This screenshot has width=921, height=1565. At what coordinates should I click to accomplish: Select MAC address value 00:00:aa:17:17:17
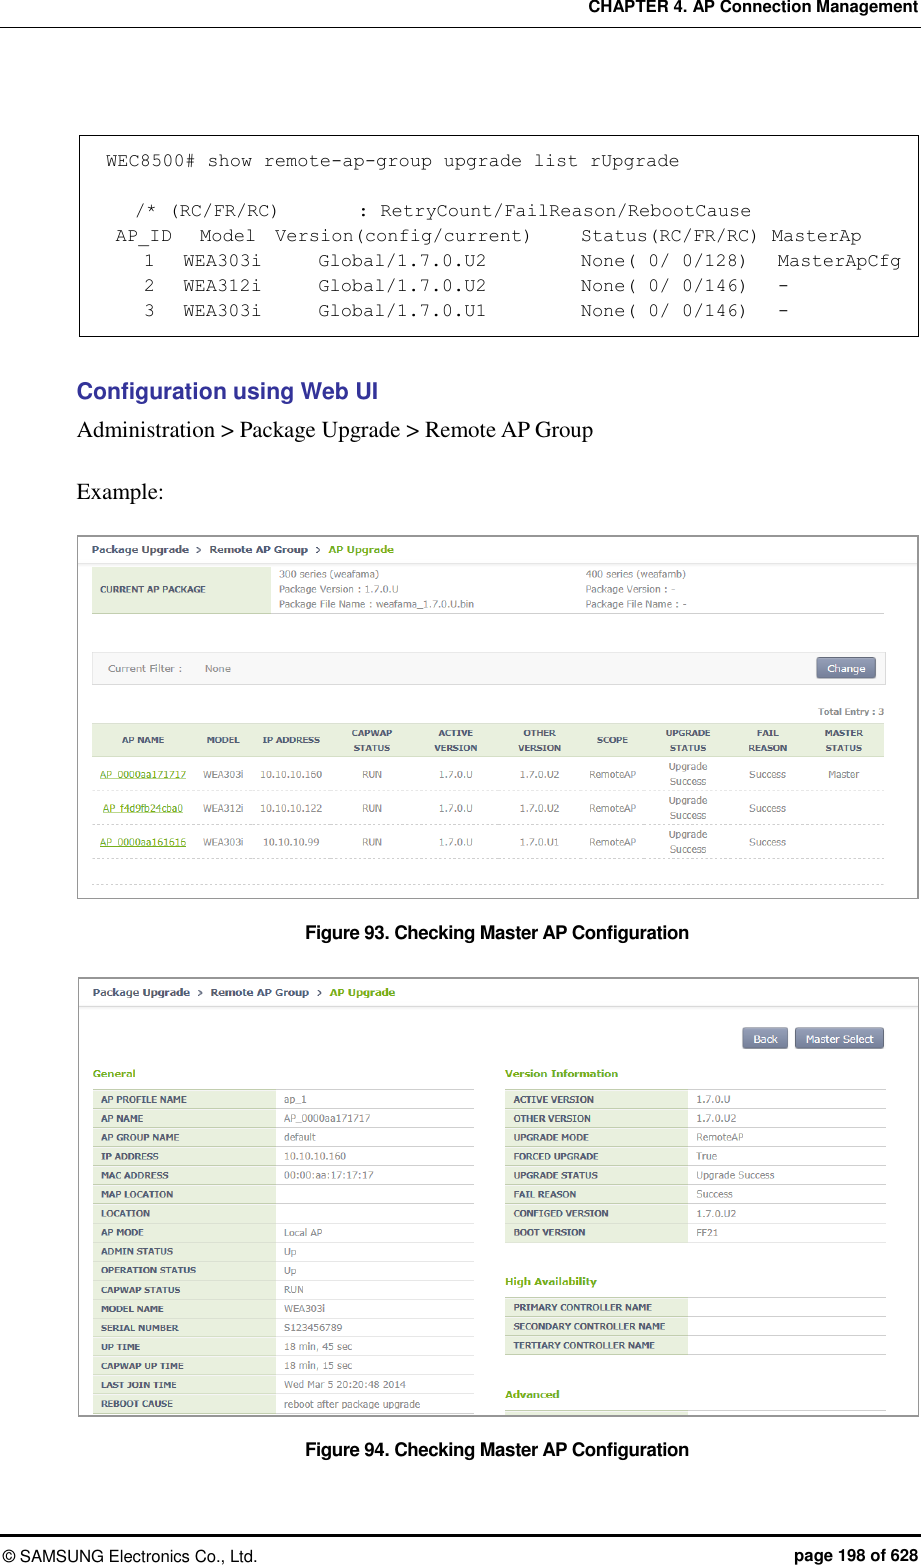328,1175
